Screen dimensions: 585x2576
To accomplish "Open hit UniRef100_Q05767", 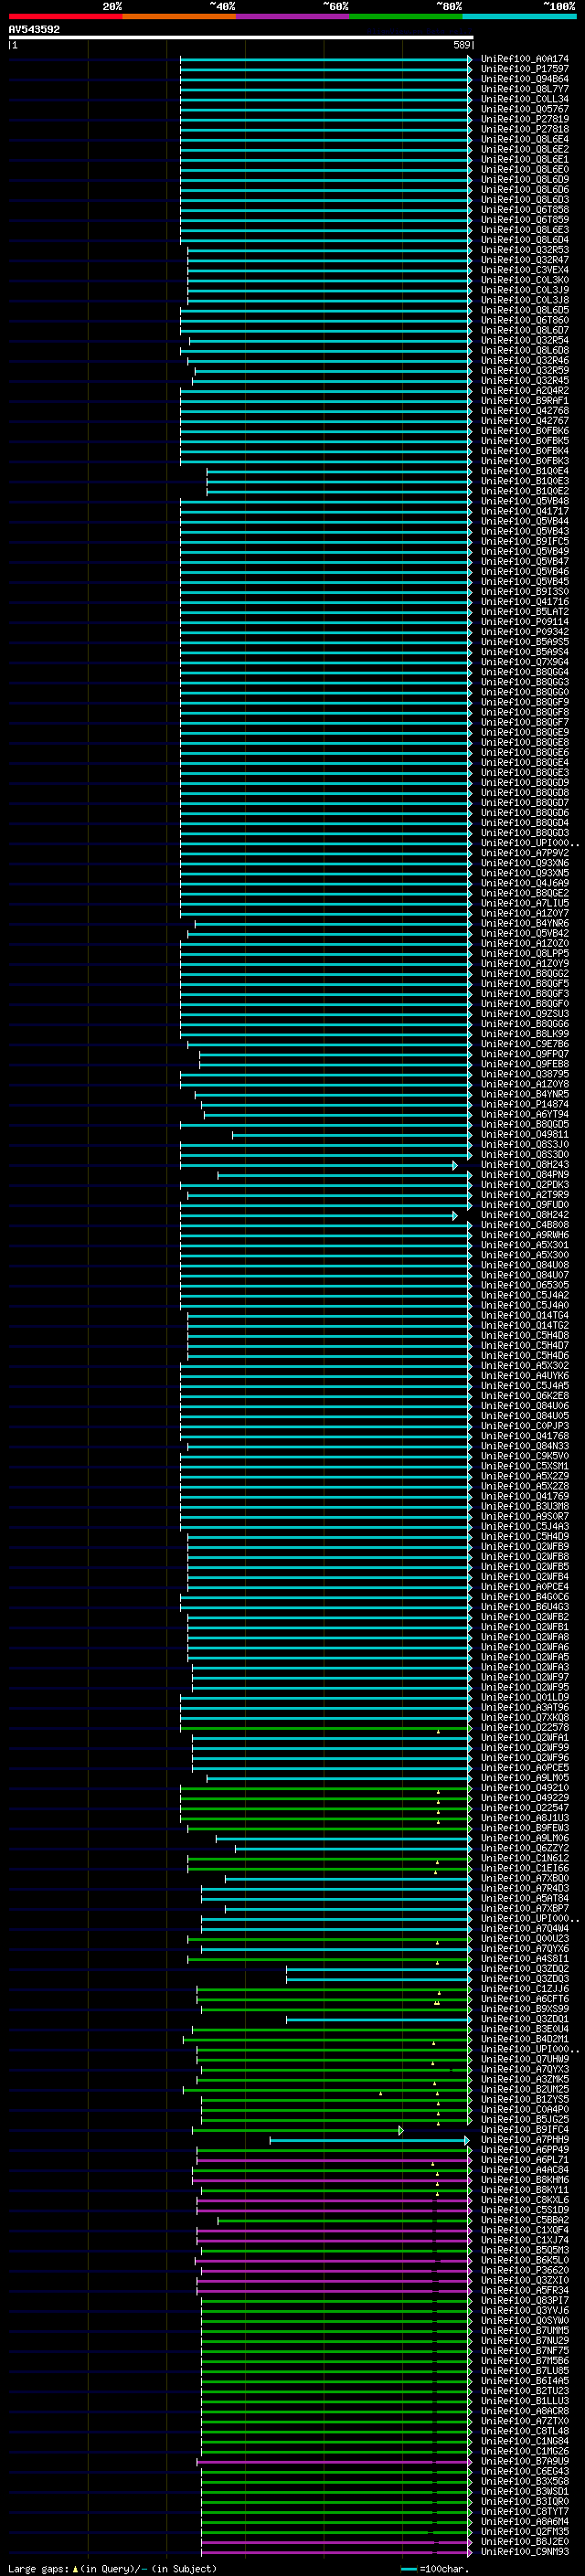I will coord(524,109).
